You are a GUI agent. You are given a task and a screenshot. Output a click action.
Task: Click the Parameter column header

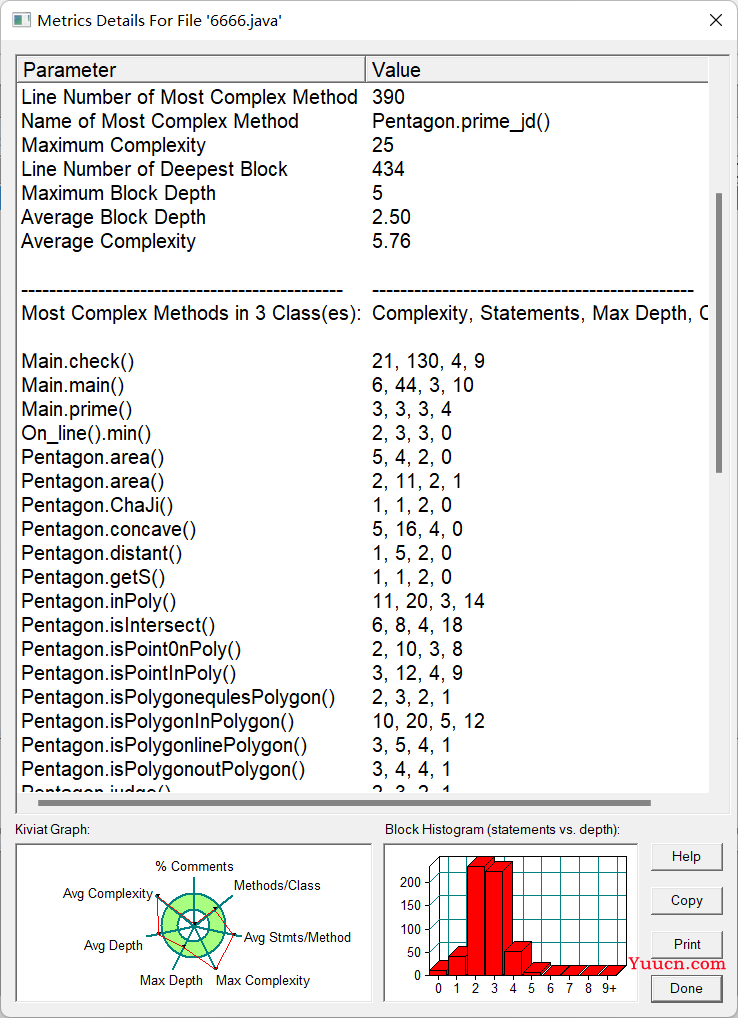191,69
